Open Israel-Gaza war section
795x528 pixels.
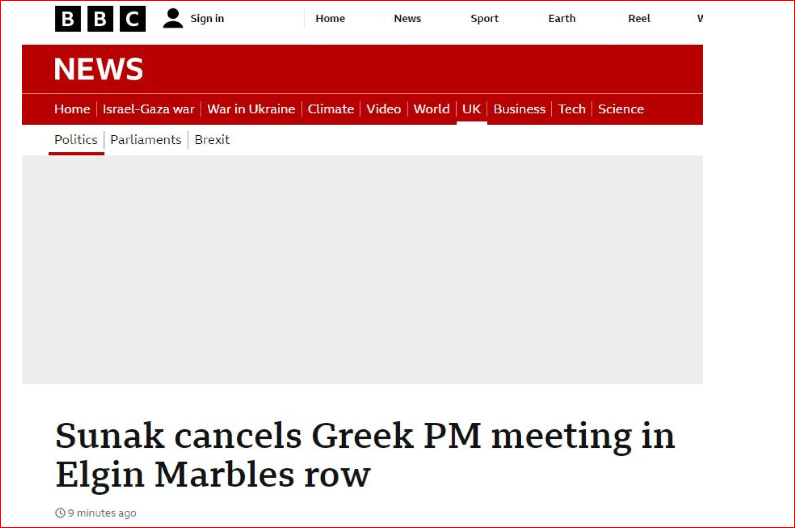tap(149, 109)
